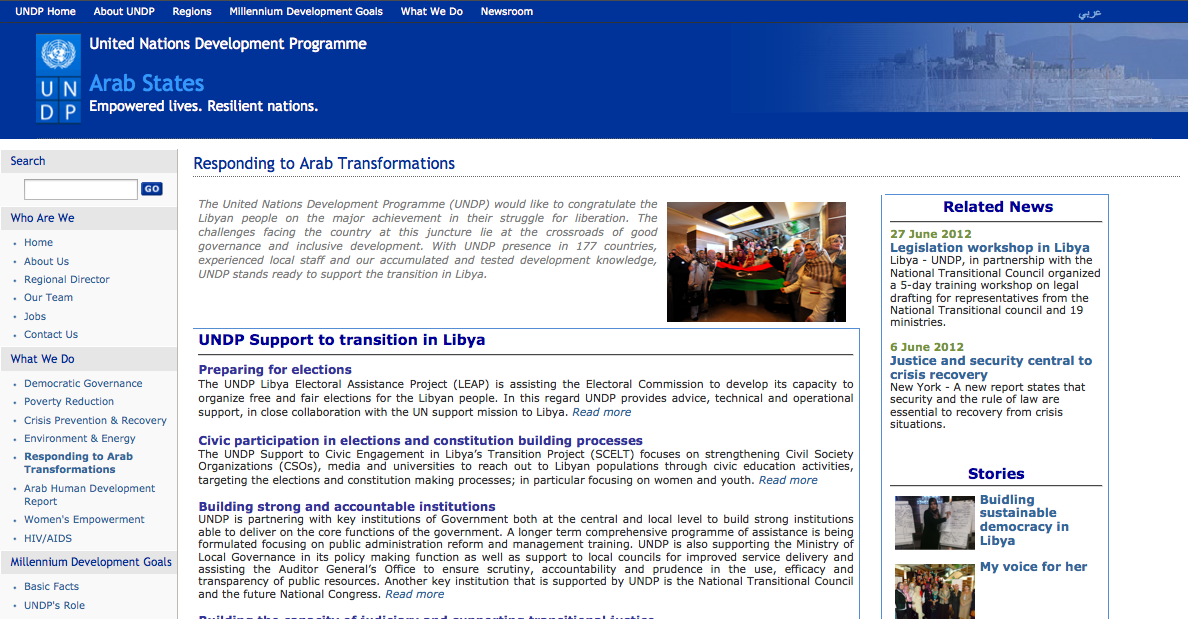
Task: Click the Search label in sidebar
Action: coord(28,161)
